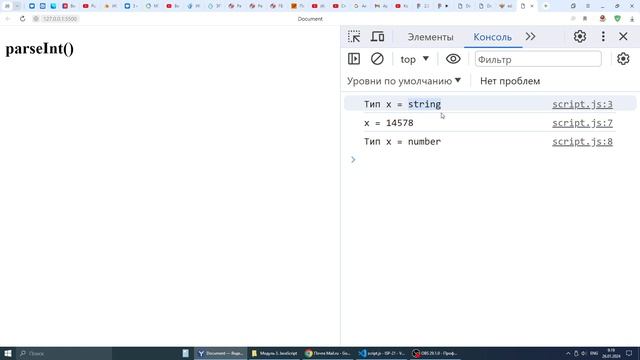Switch to the Элементы tab
This screenshot has height=360, width=640.
point(430,37)
